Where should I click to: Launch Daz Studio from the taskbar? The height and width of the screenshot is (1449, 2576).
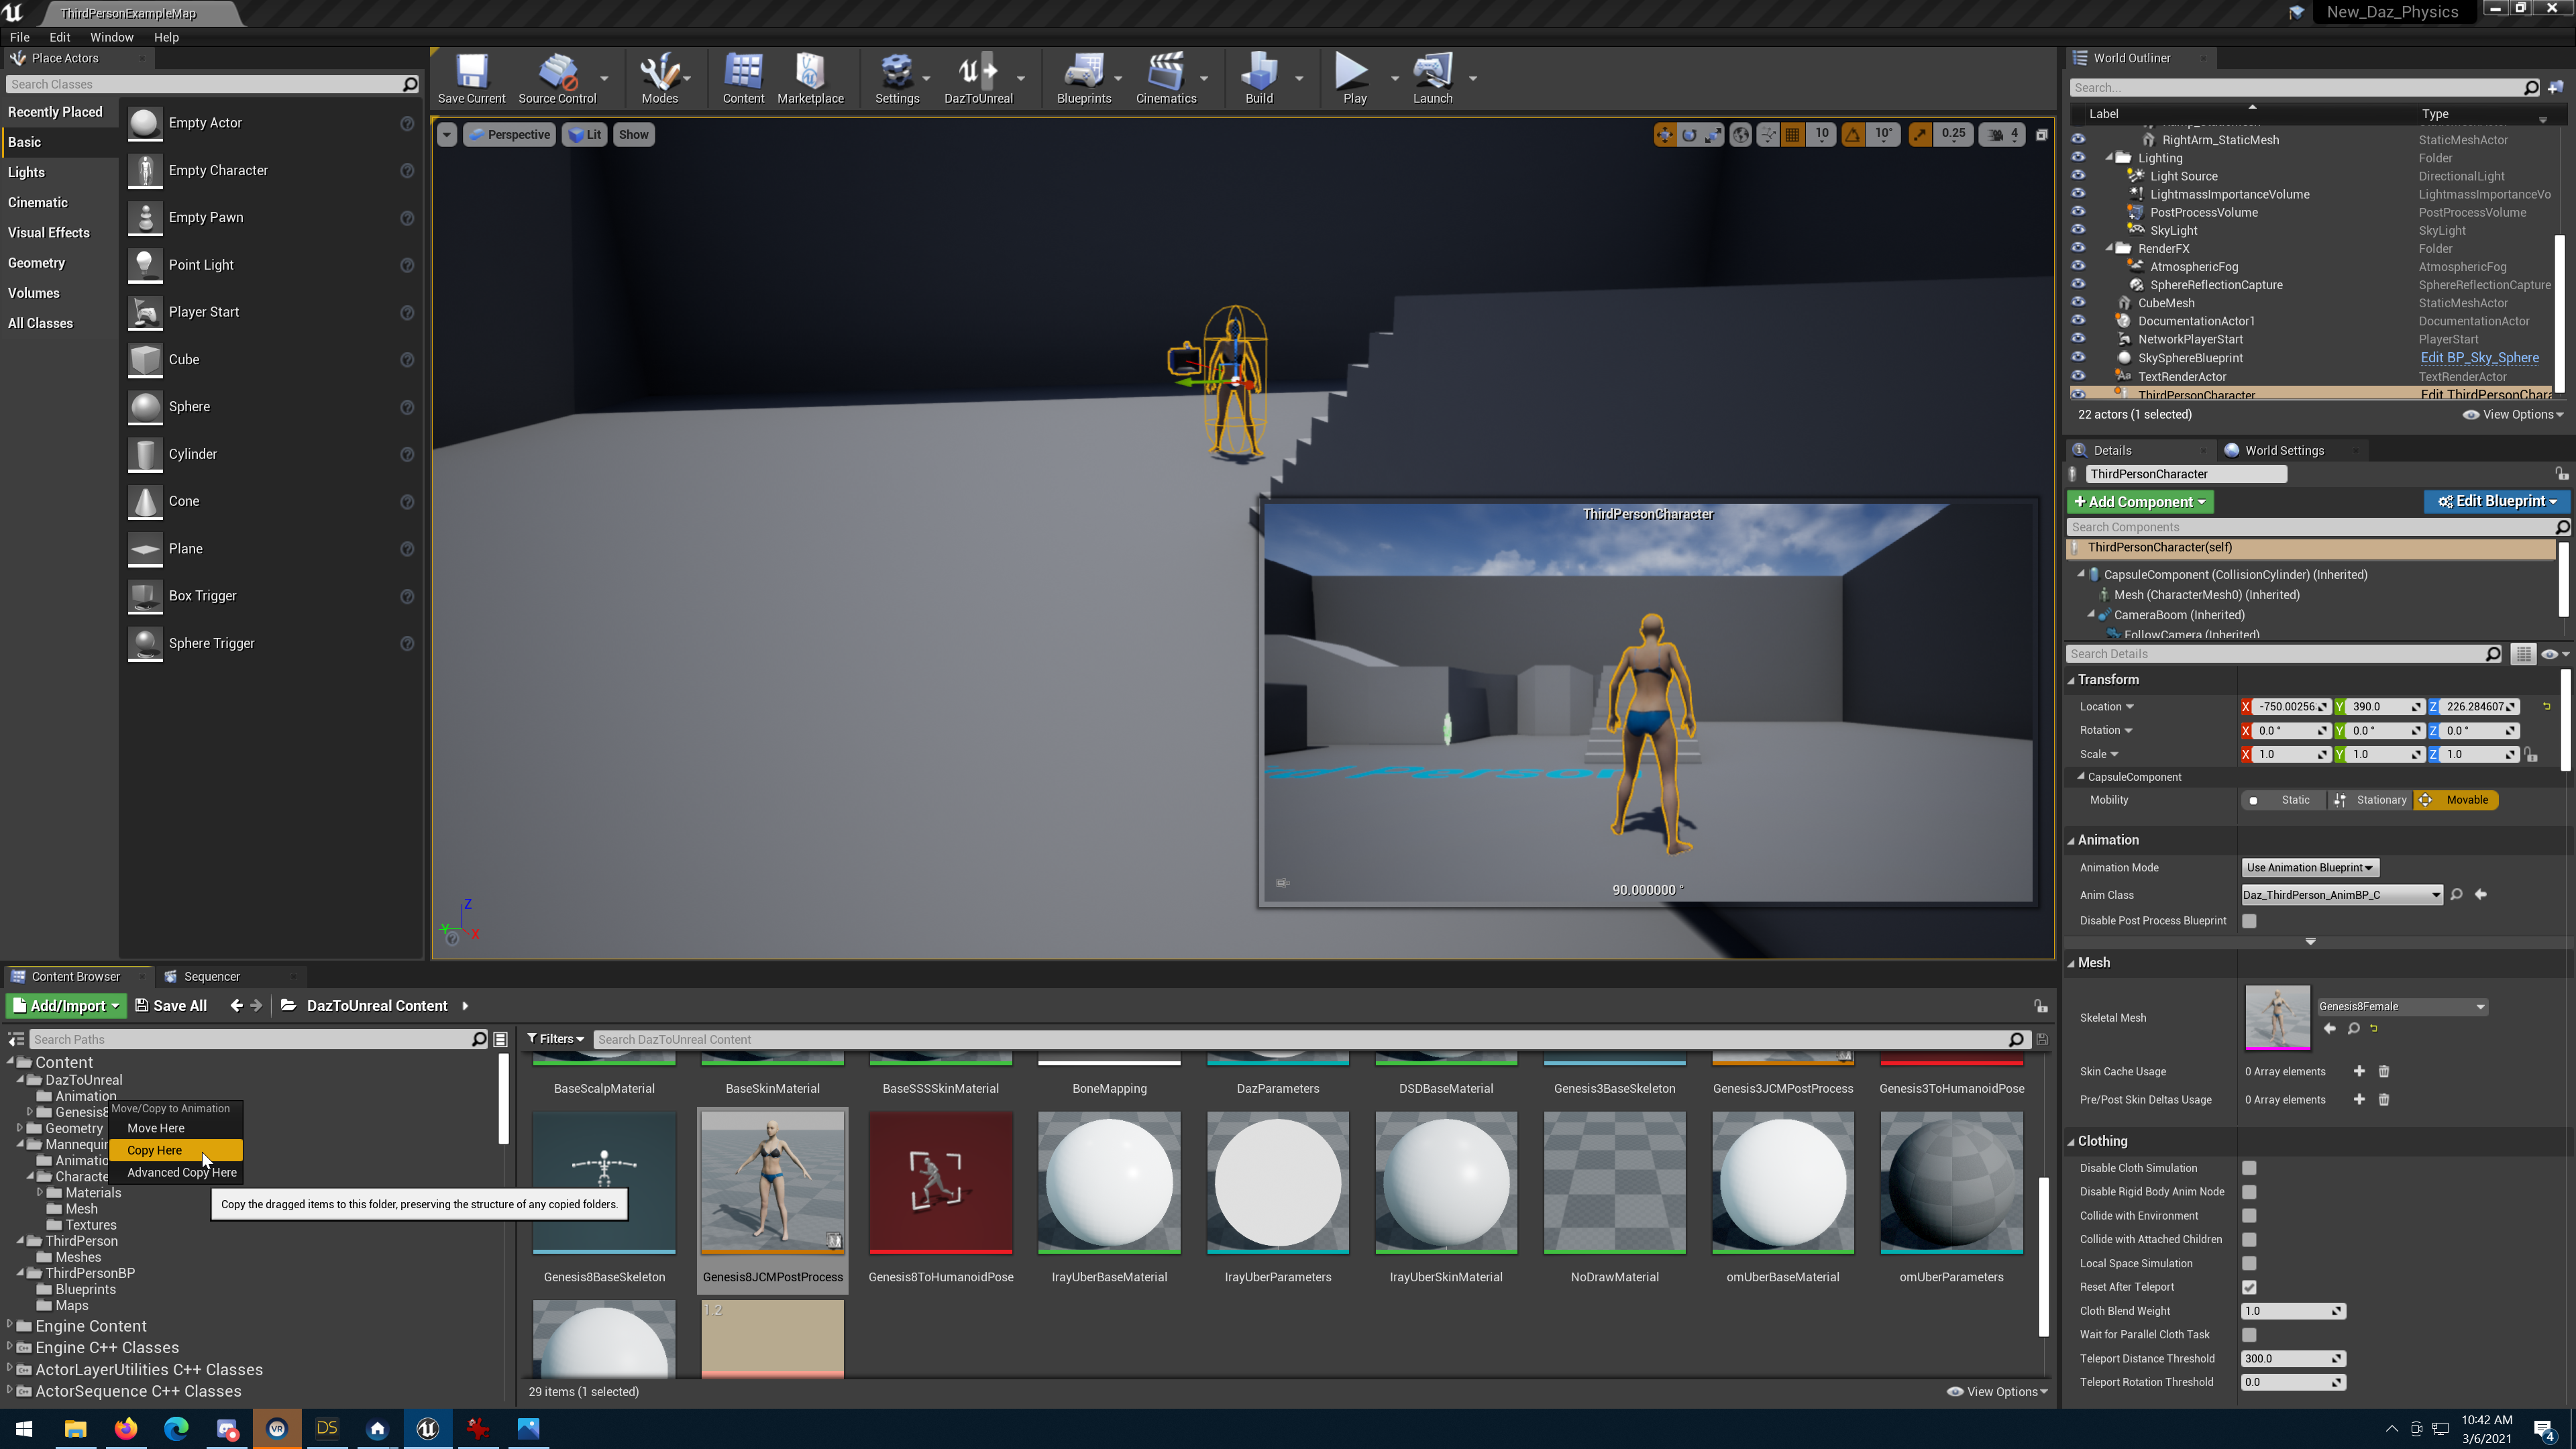coord(326,1428)
